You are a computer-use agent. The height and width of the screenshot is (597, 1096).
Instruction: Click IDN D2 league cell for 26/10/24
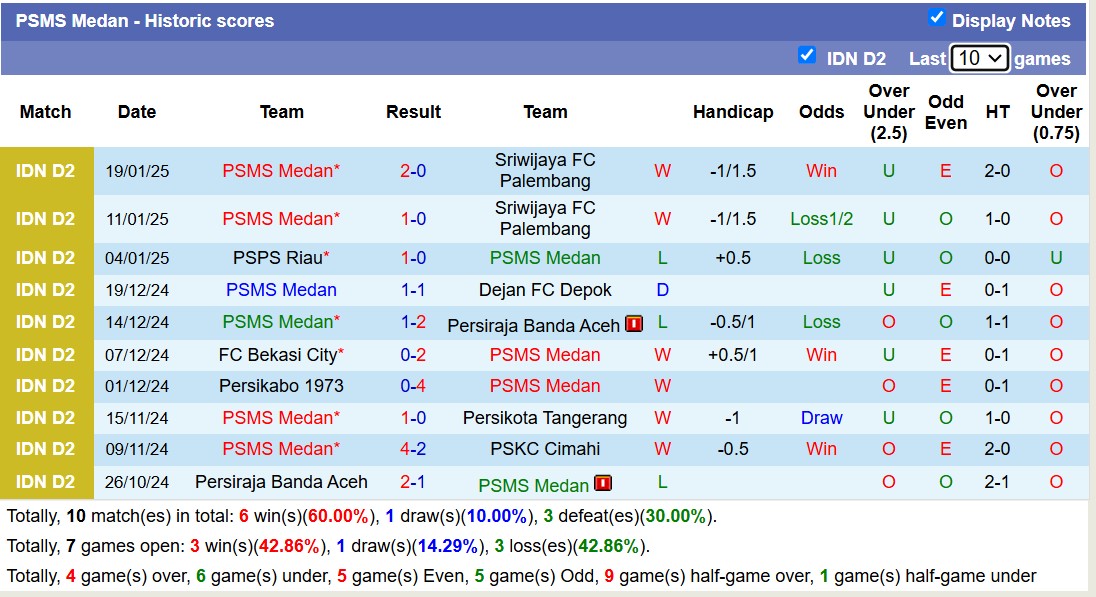pos(46,482)
